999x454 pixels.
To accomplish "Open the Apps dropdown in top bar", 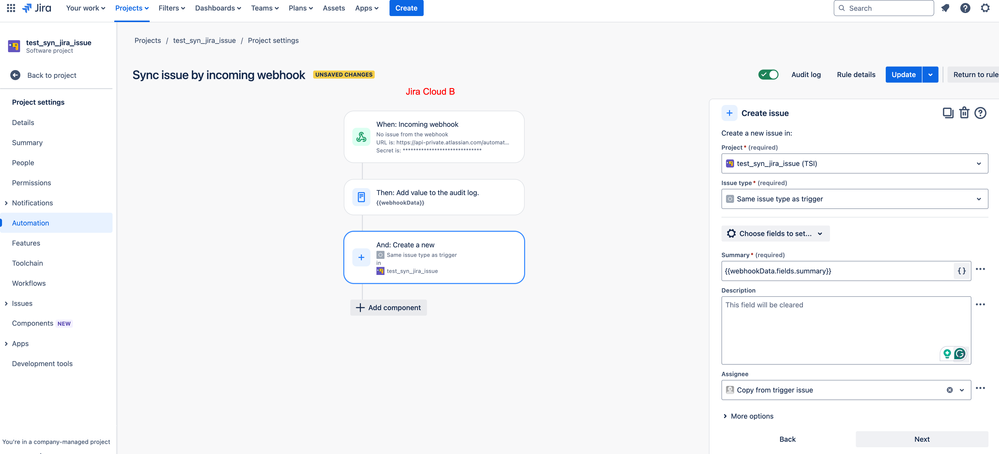I will 367,8.
